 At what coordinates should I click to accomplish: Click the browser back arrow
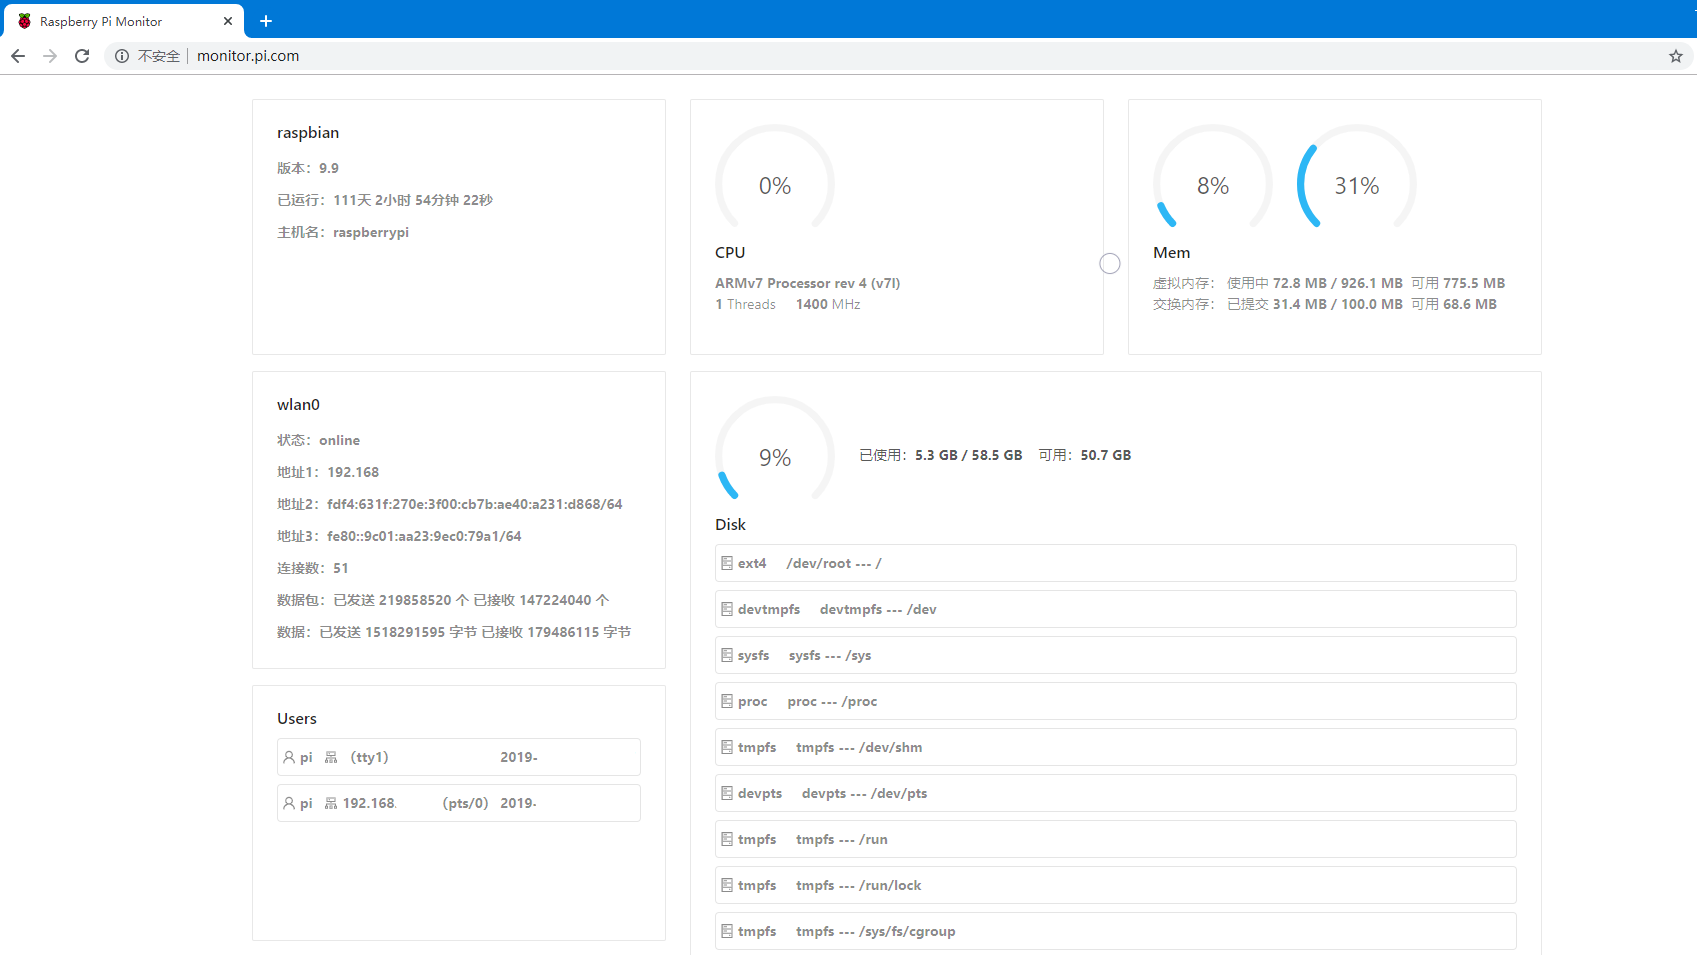18,56
